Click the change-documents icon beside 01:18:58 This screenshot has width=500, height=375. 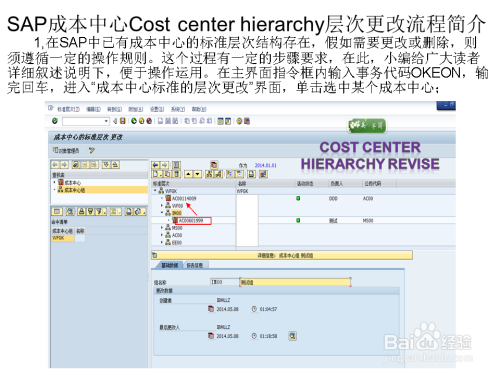(292, 336)
